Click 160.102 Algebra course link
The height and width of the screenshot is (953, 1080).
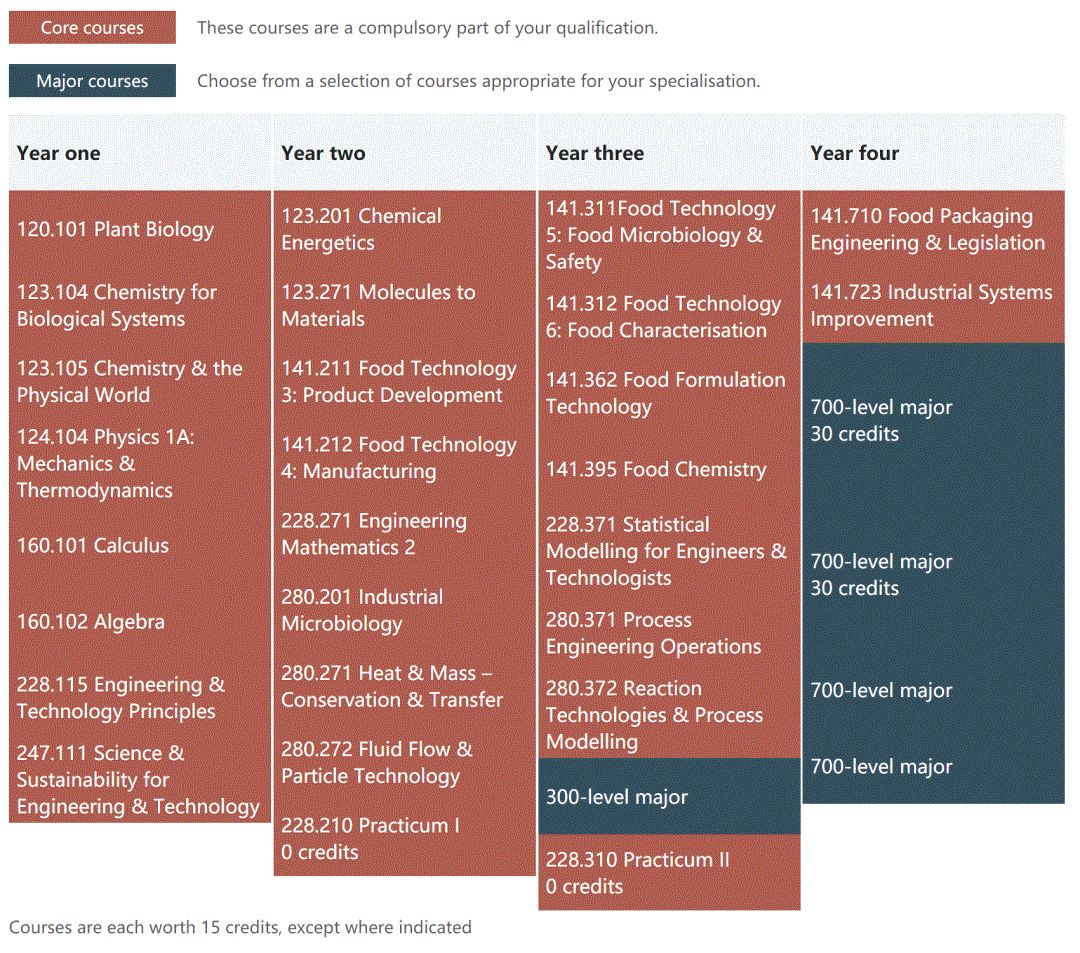pyautogui.click(x=91, y=622)
